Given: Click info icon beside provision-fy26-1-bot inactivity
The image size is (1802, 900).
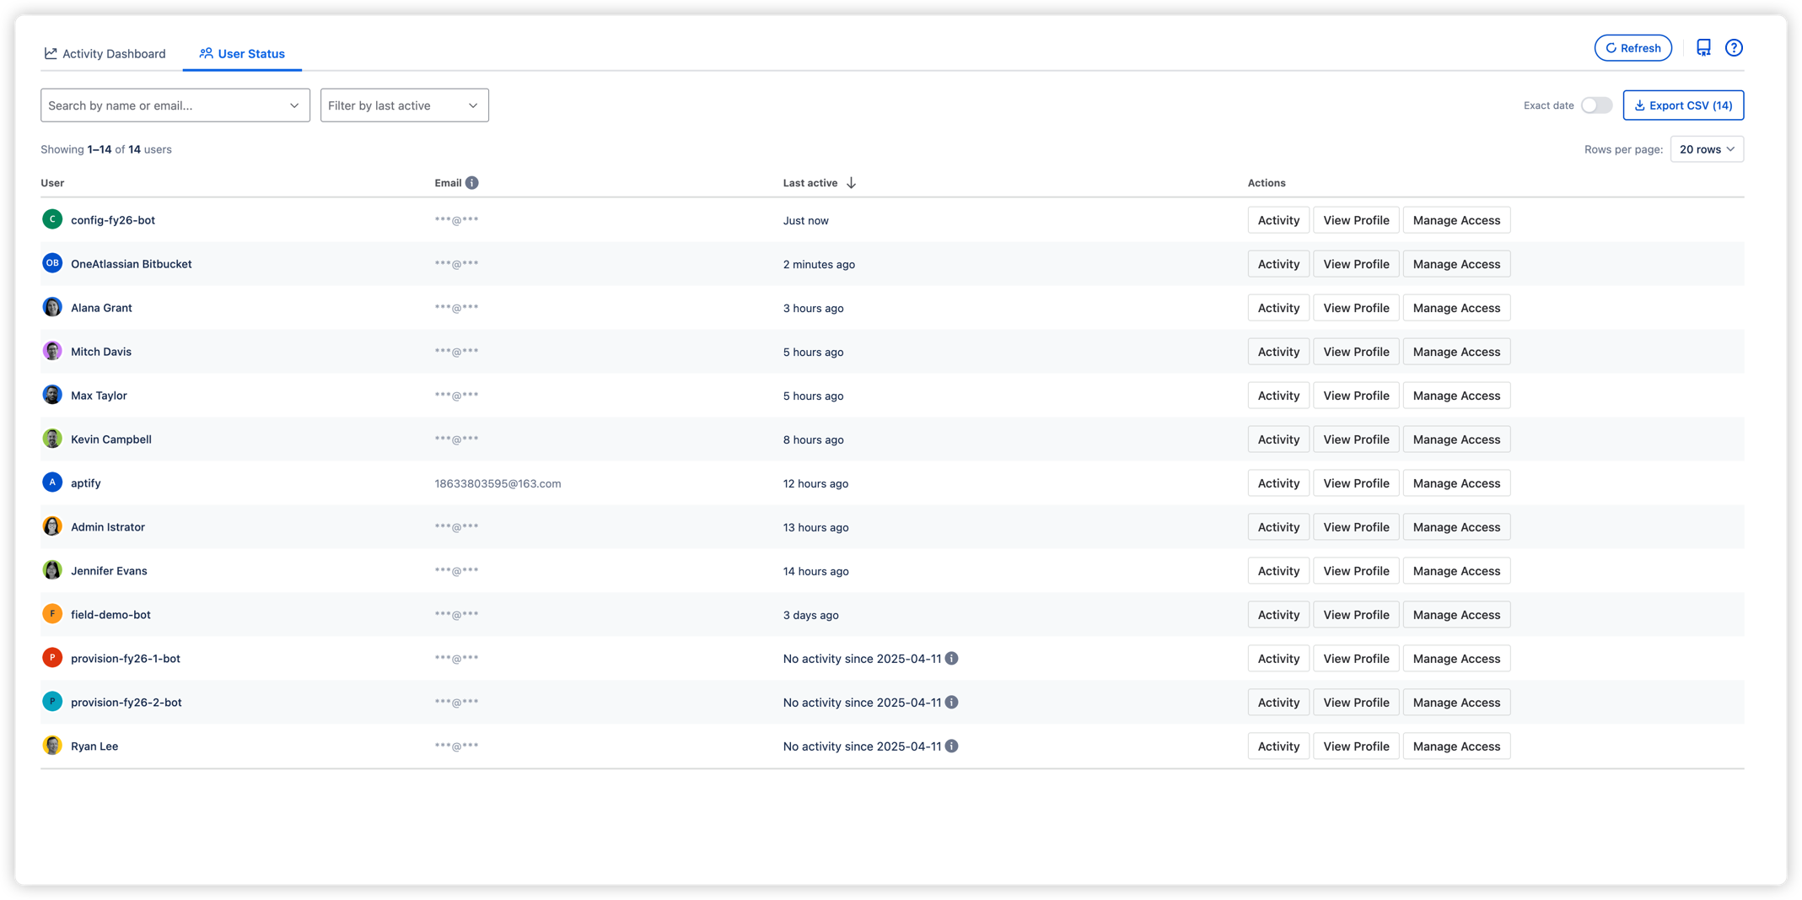Looking at the screenshot, I should tap(952, 659).
